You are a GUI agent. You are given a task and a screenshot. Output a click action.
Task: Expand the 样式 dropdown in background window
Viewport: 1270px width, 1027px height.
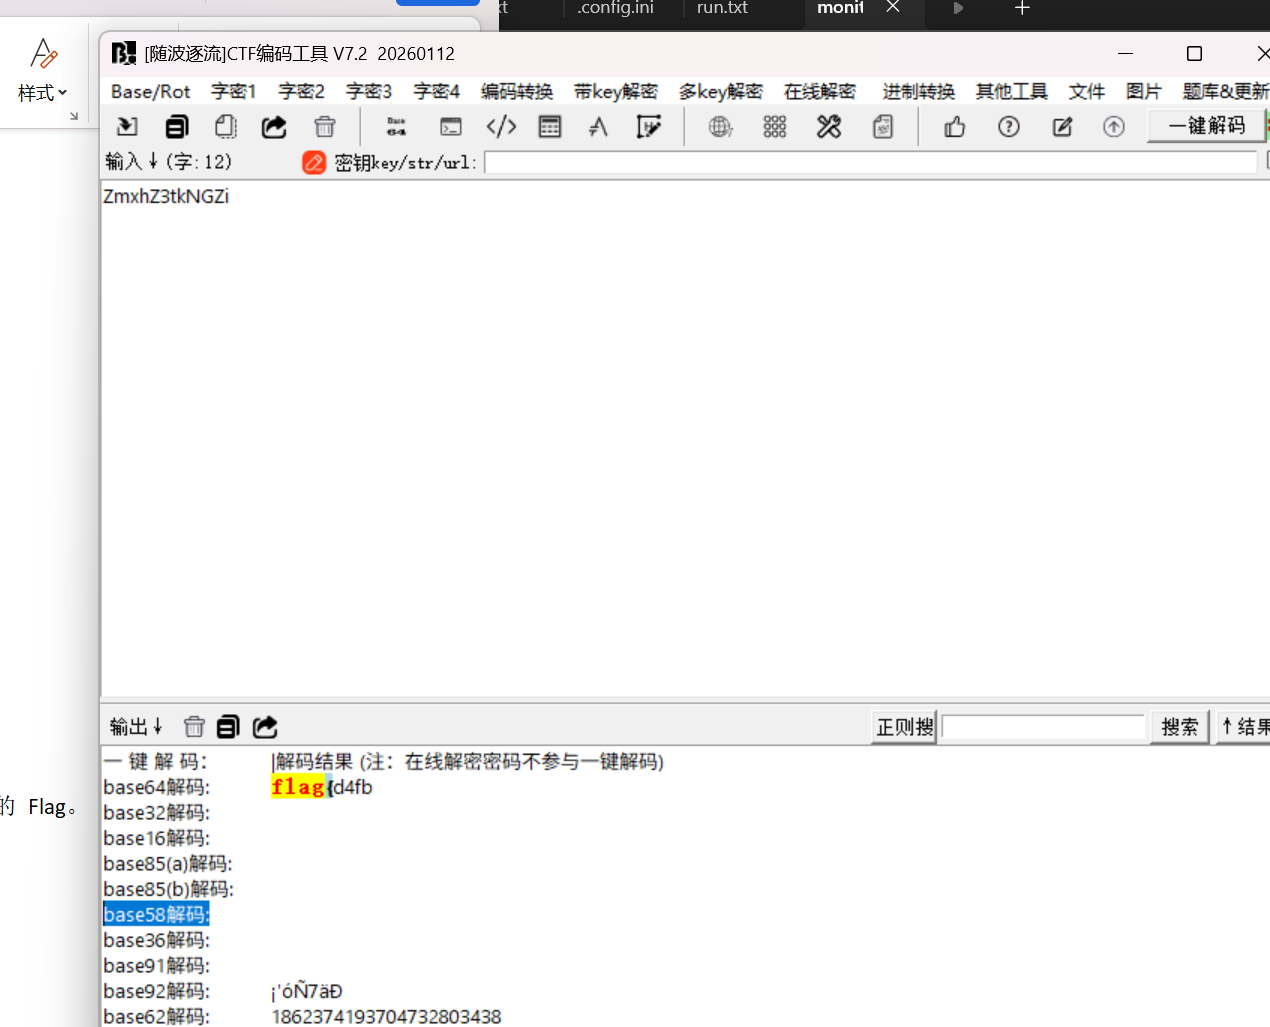[42, 93]
